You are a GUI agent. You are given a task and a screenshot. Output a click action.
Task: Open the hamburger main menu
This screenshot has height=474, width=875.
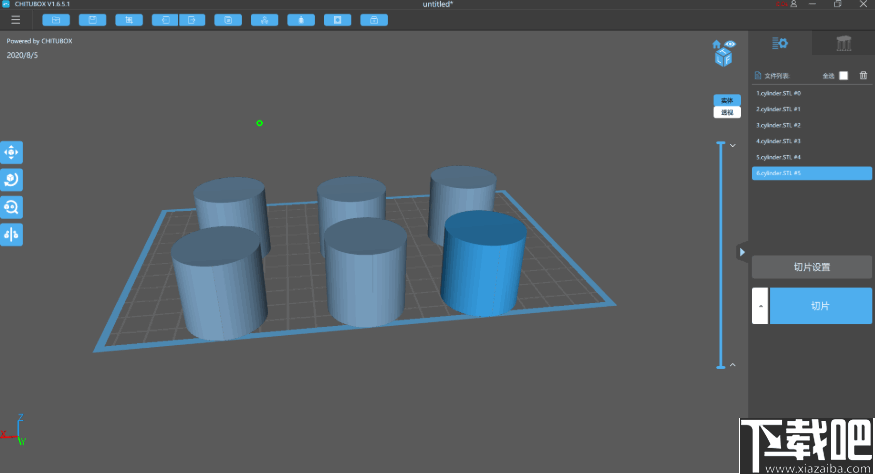(x=15, y=19)
